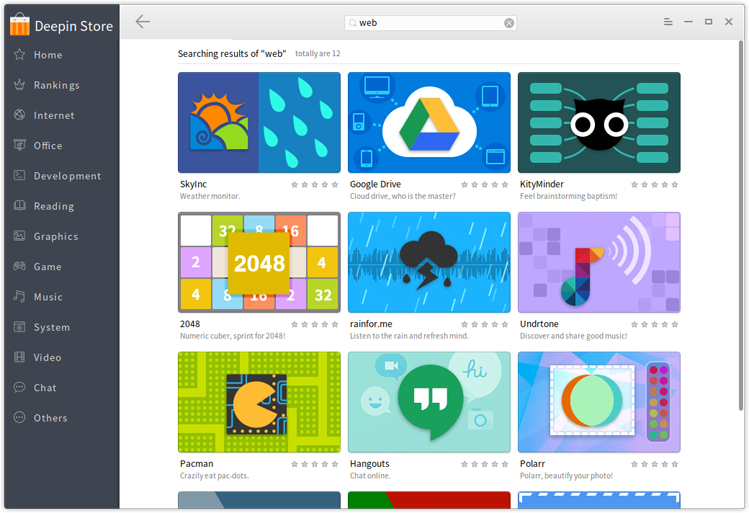Click the Office category icon
Image resolution: width=749 pixels, height=513 pixels.
pyautogui.click(x=19, y=146)
